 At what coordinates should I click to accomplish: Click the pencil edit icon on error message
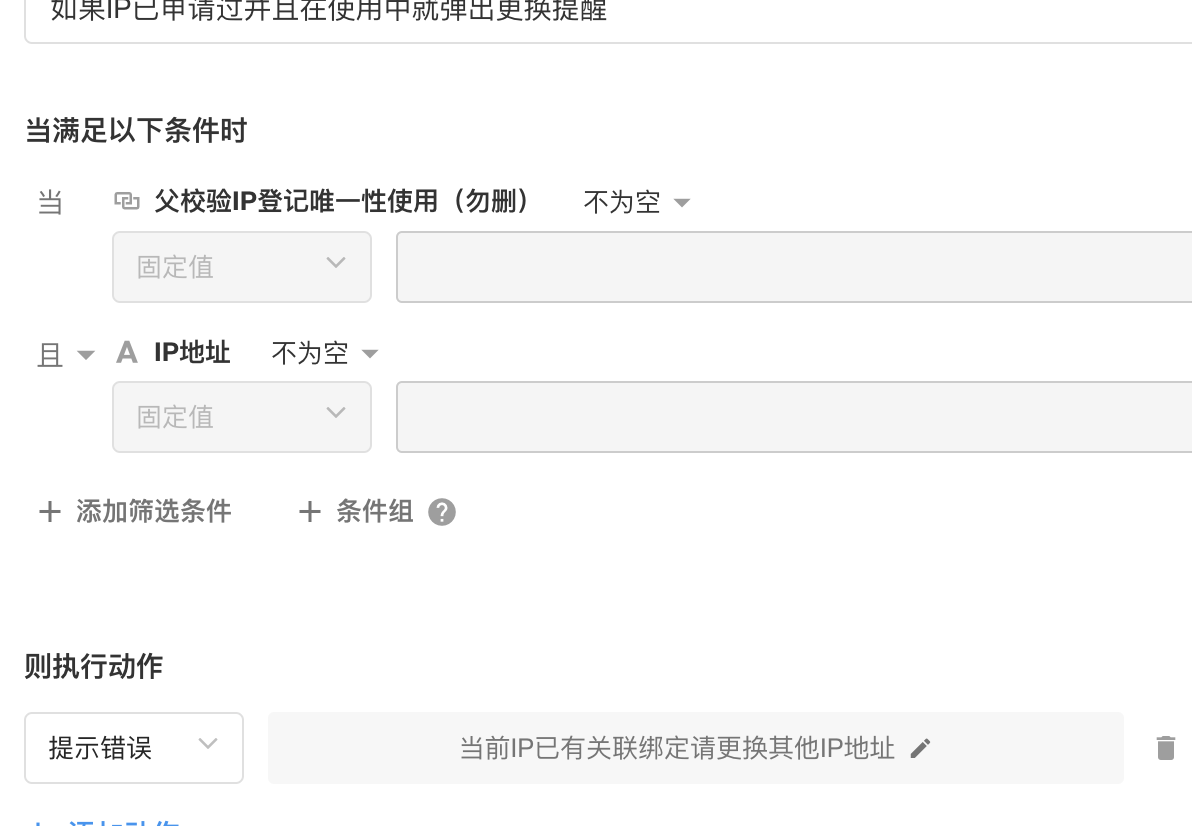[x=921, y=748]
